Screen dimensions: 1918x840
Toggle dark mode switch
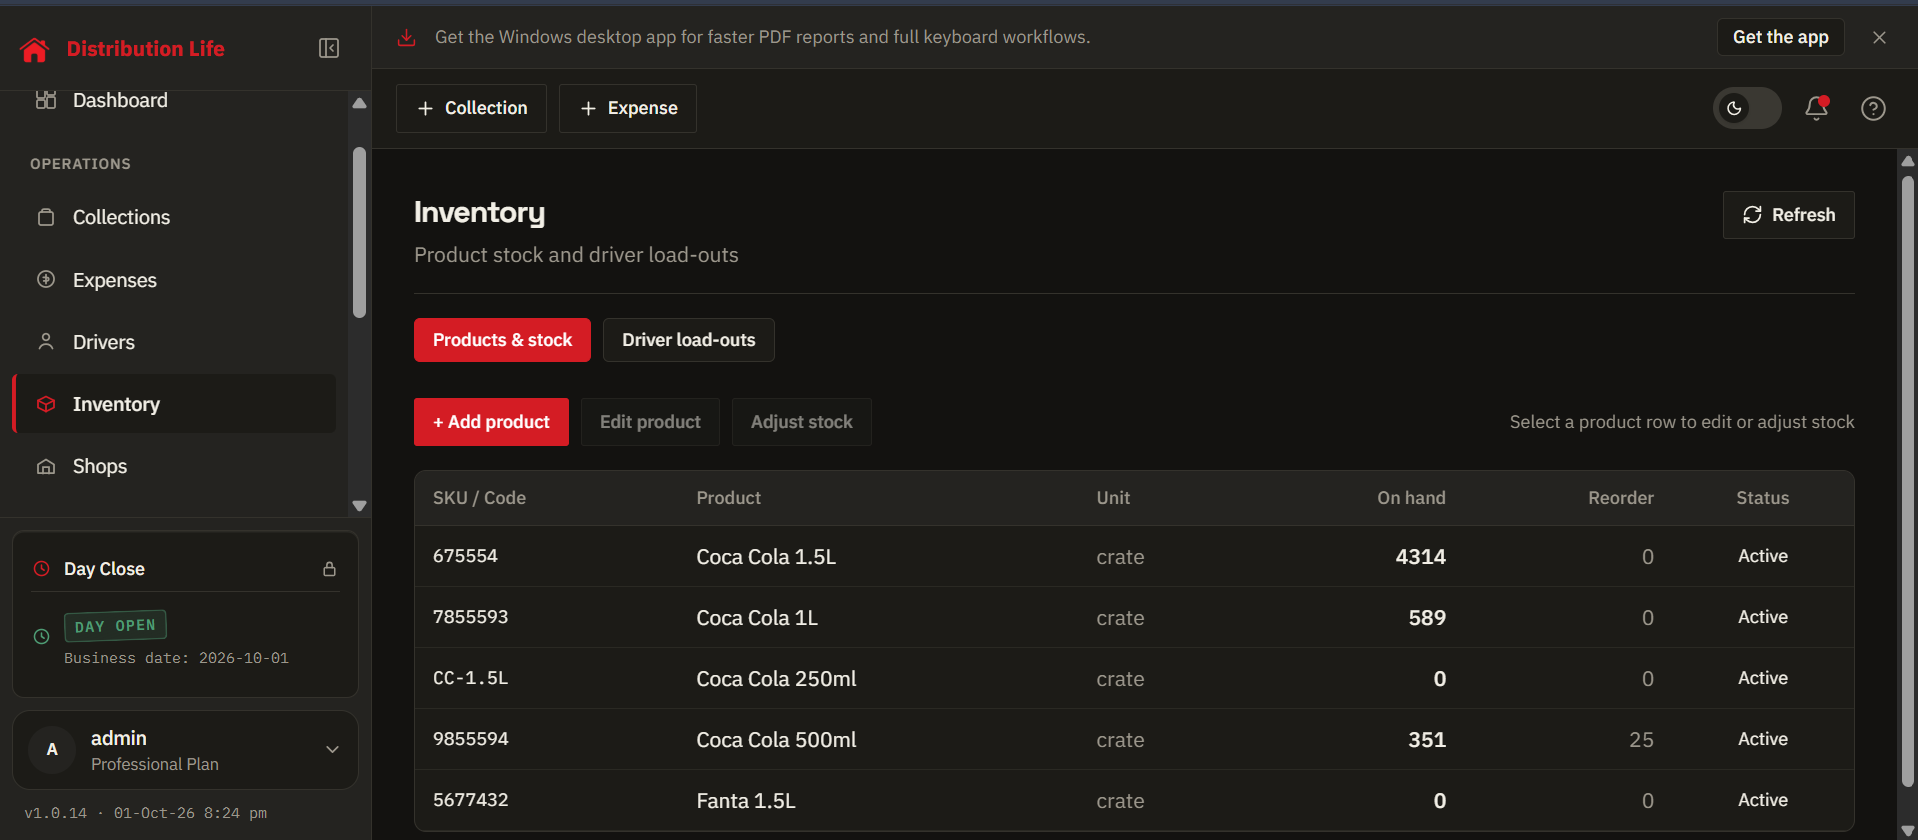pos(1746,108)
